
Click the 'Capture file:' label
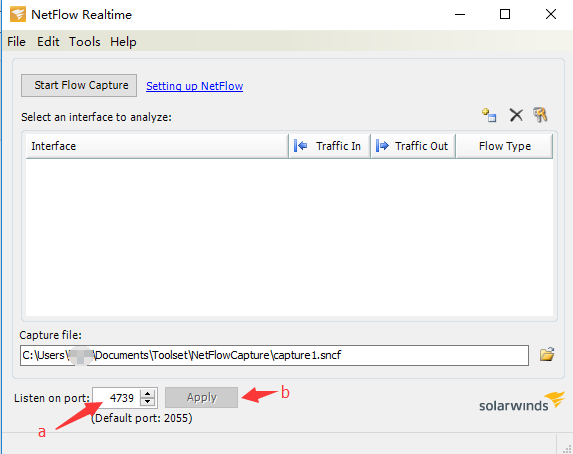(50, 335)
